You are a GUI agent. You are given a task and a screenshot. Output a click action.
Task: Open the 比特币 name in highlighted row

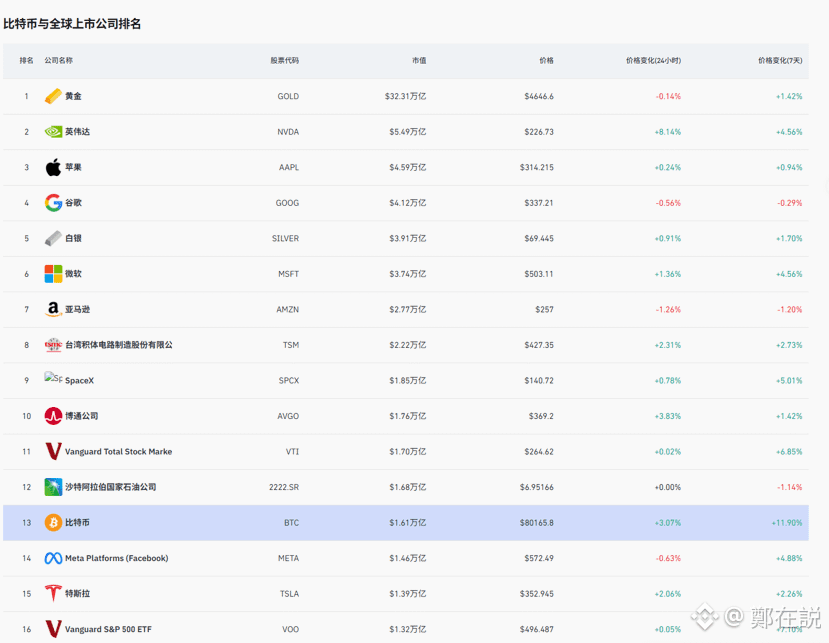coord(77,522)
